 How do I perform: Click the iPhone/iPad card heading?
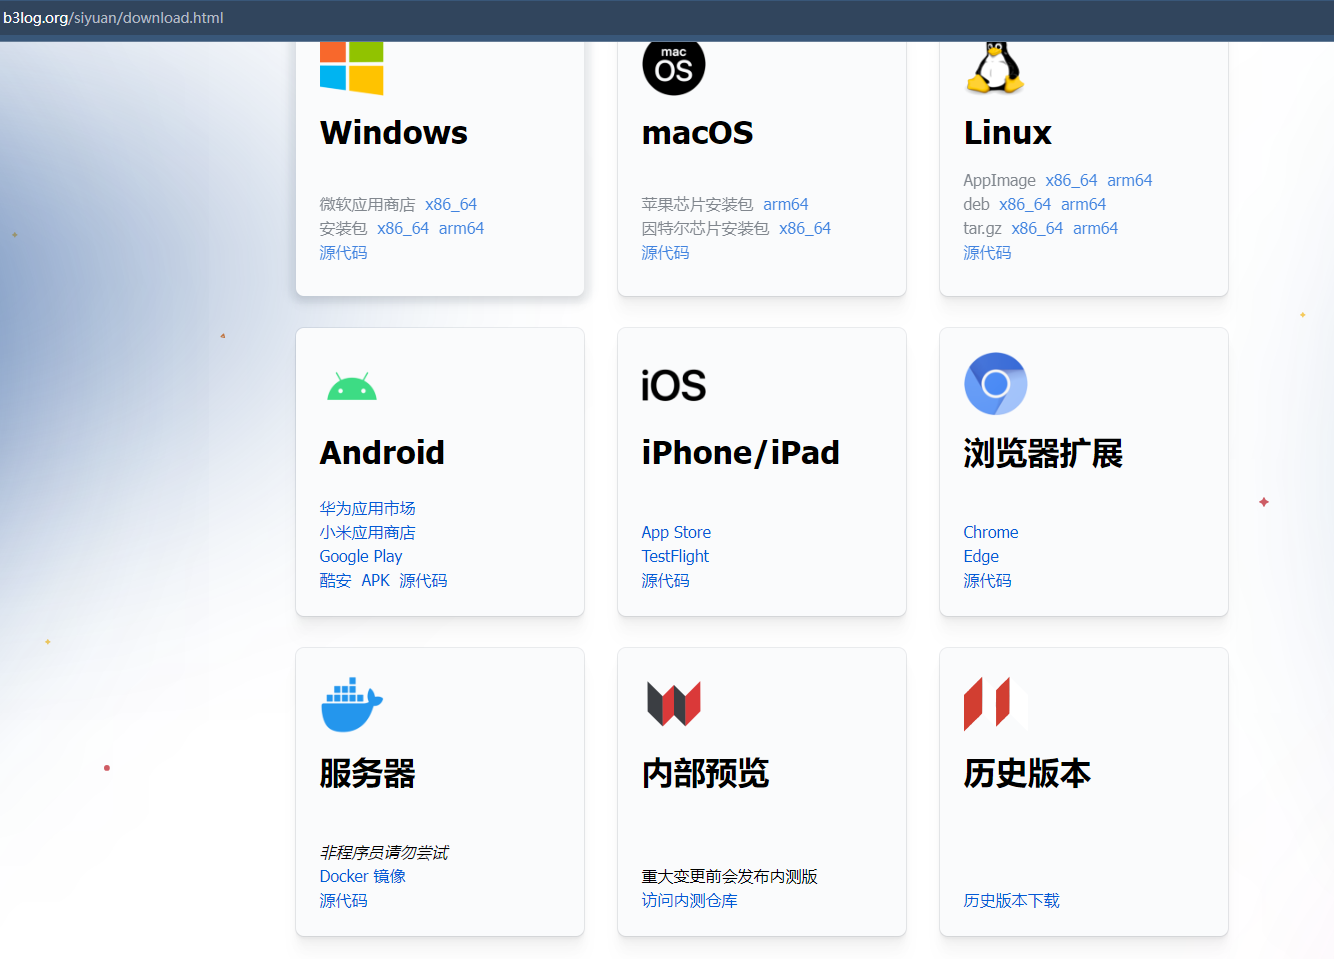740,453
